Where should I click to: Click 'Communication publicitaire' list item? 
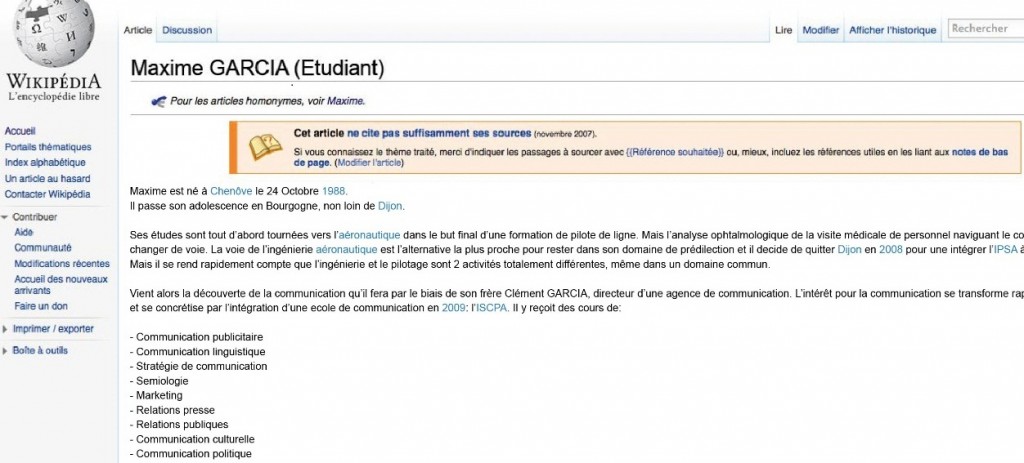(x=197, y=338)
